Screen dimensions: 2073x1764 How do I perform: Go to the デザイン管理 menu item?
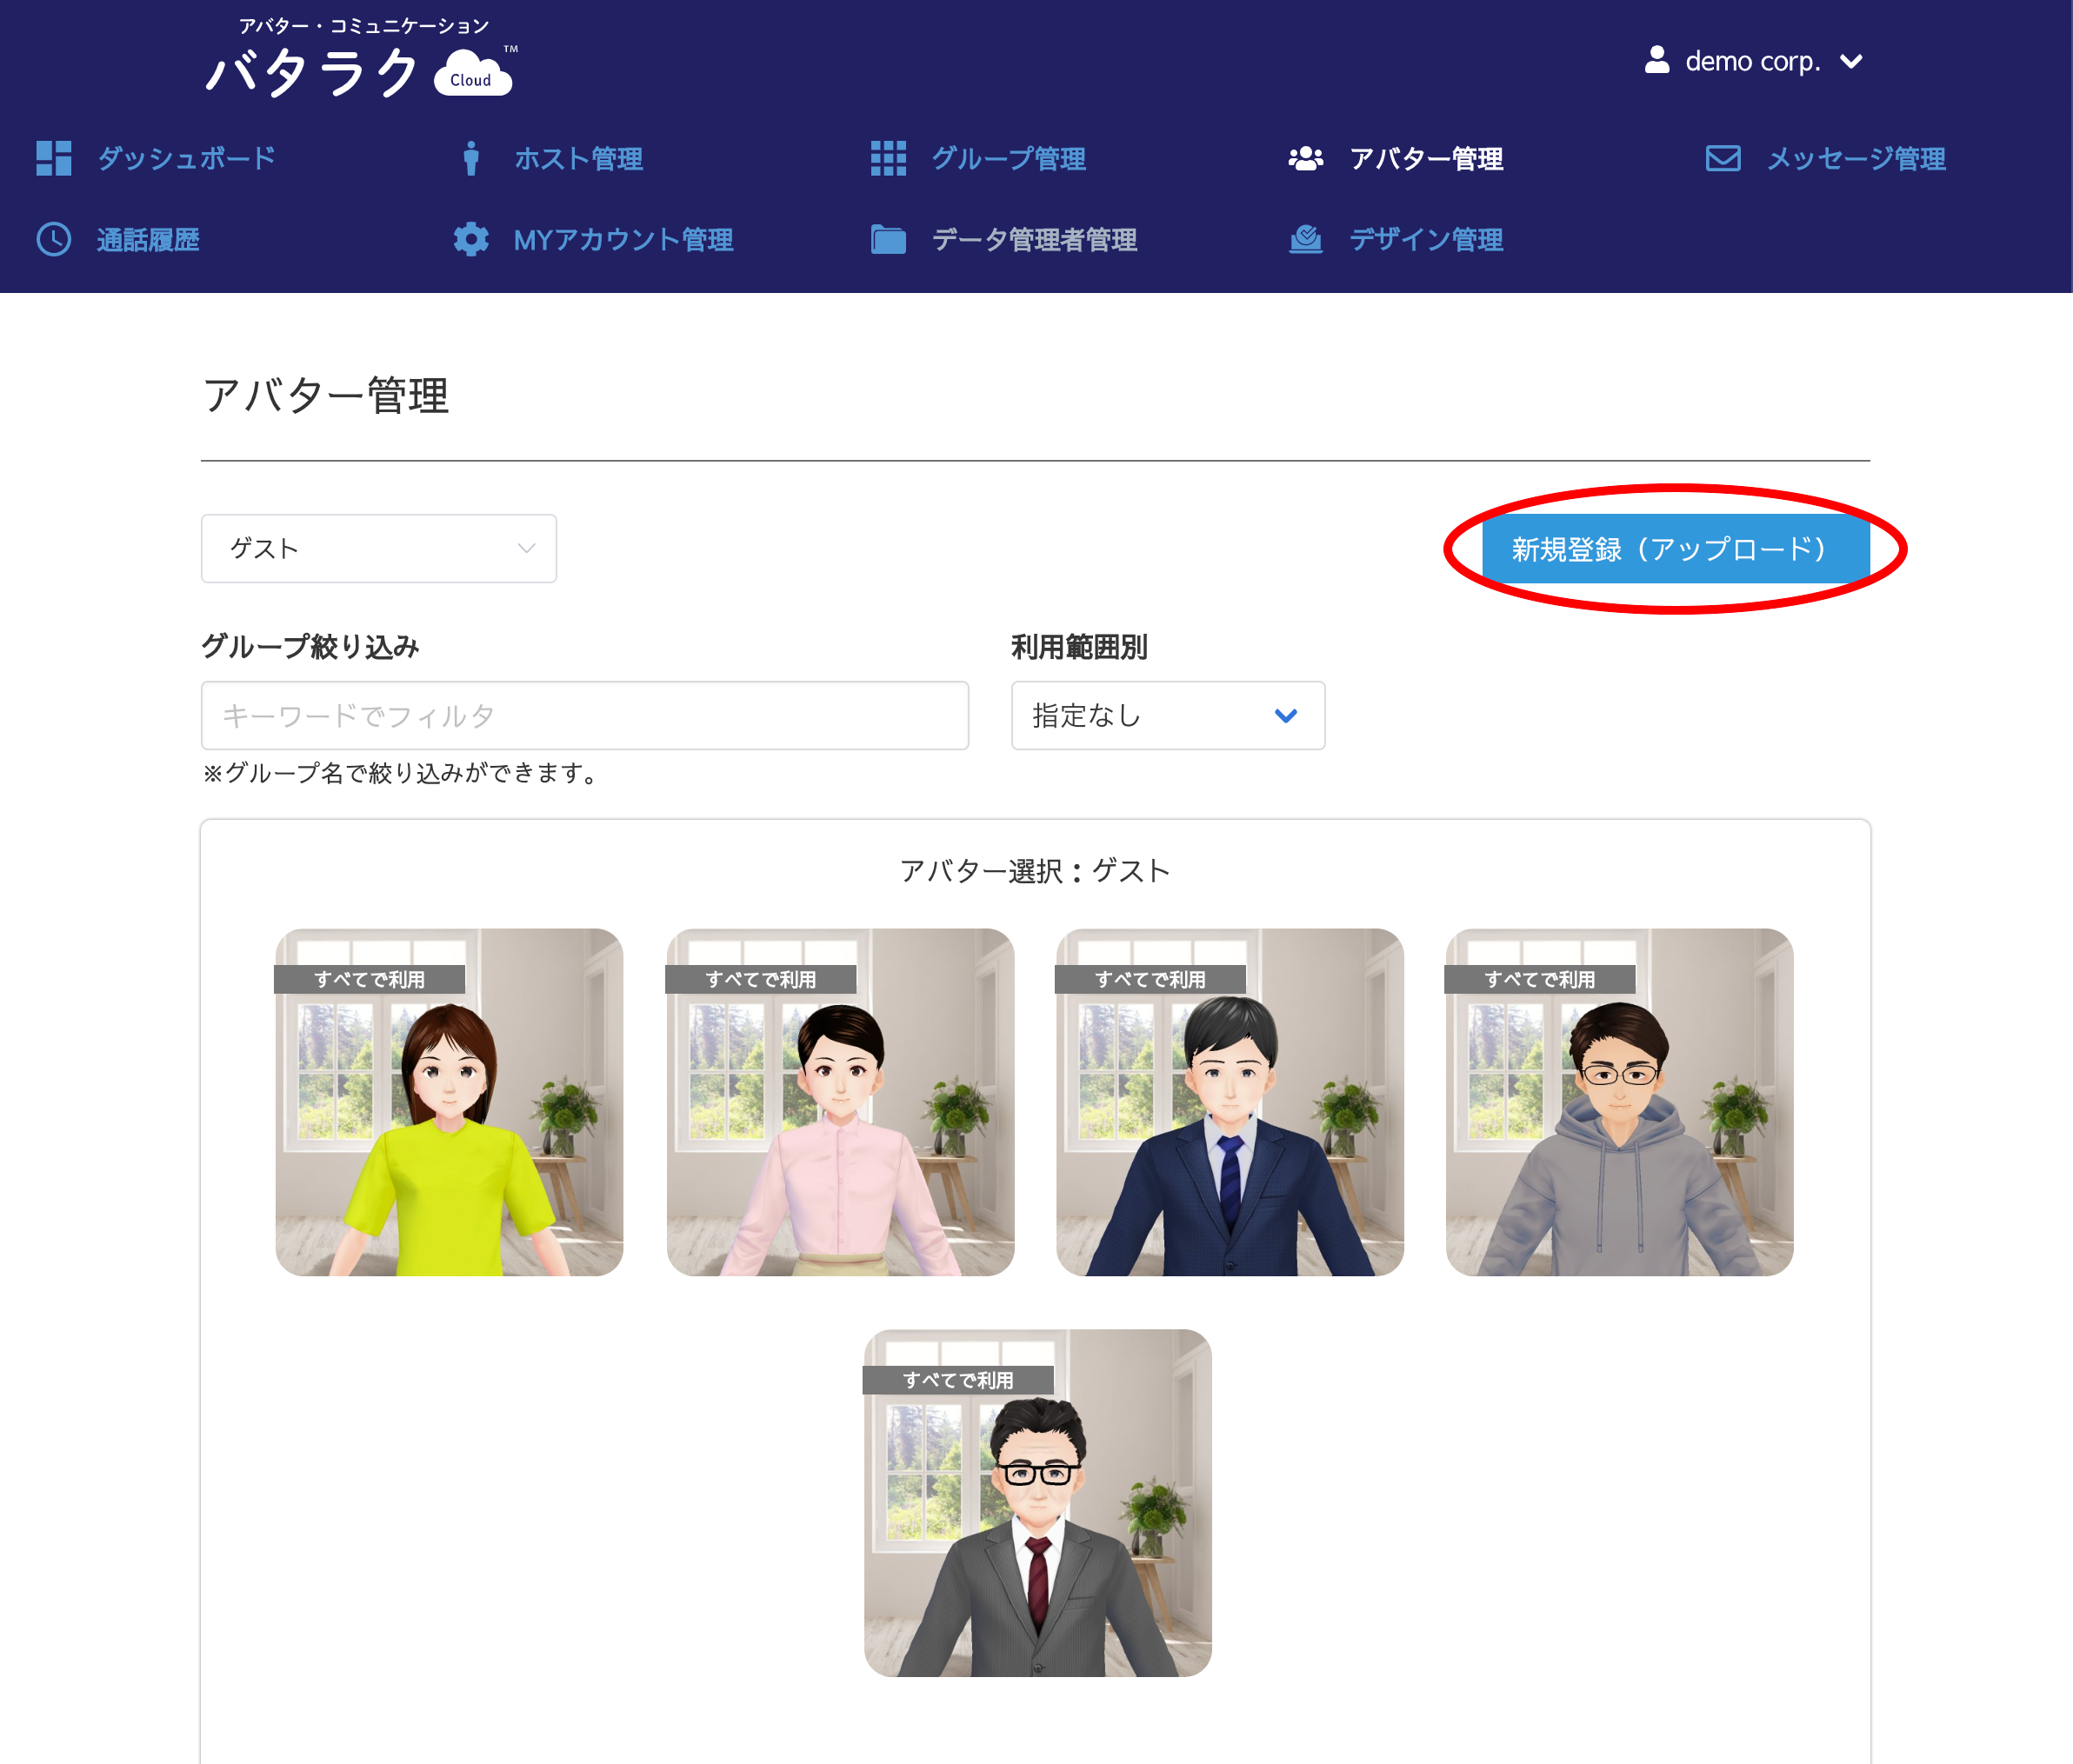pos(1425,239)
